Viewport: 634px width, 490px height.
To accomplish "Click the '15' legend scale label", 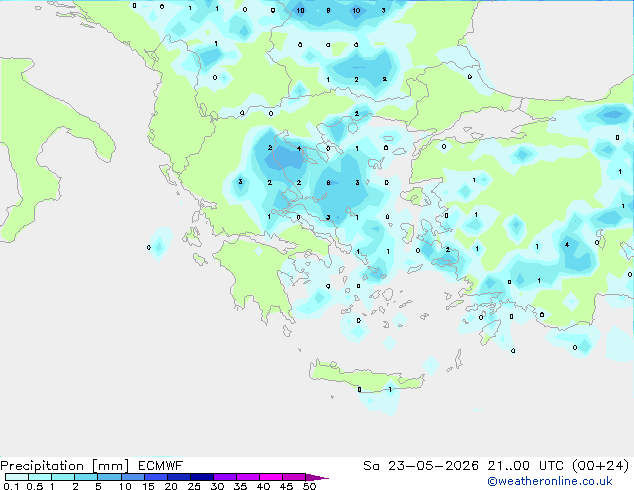I will click(148, 486).
